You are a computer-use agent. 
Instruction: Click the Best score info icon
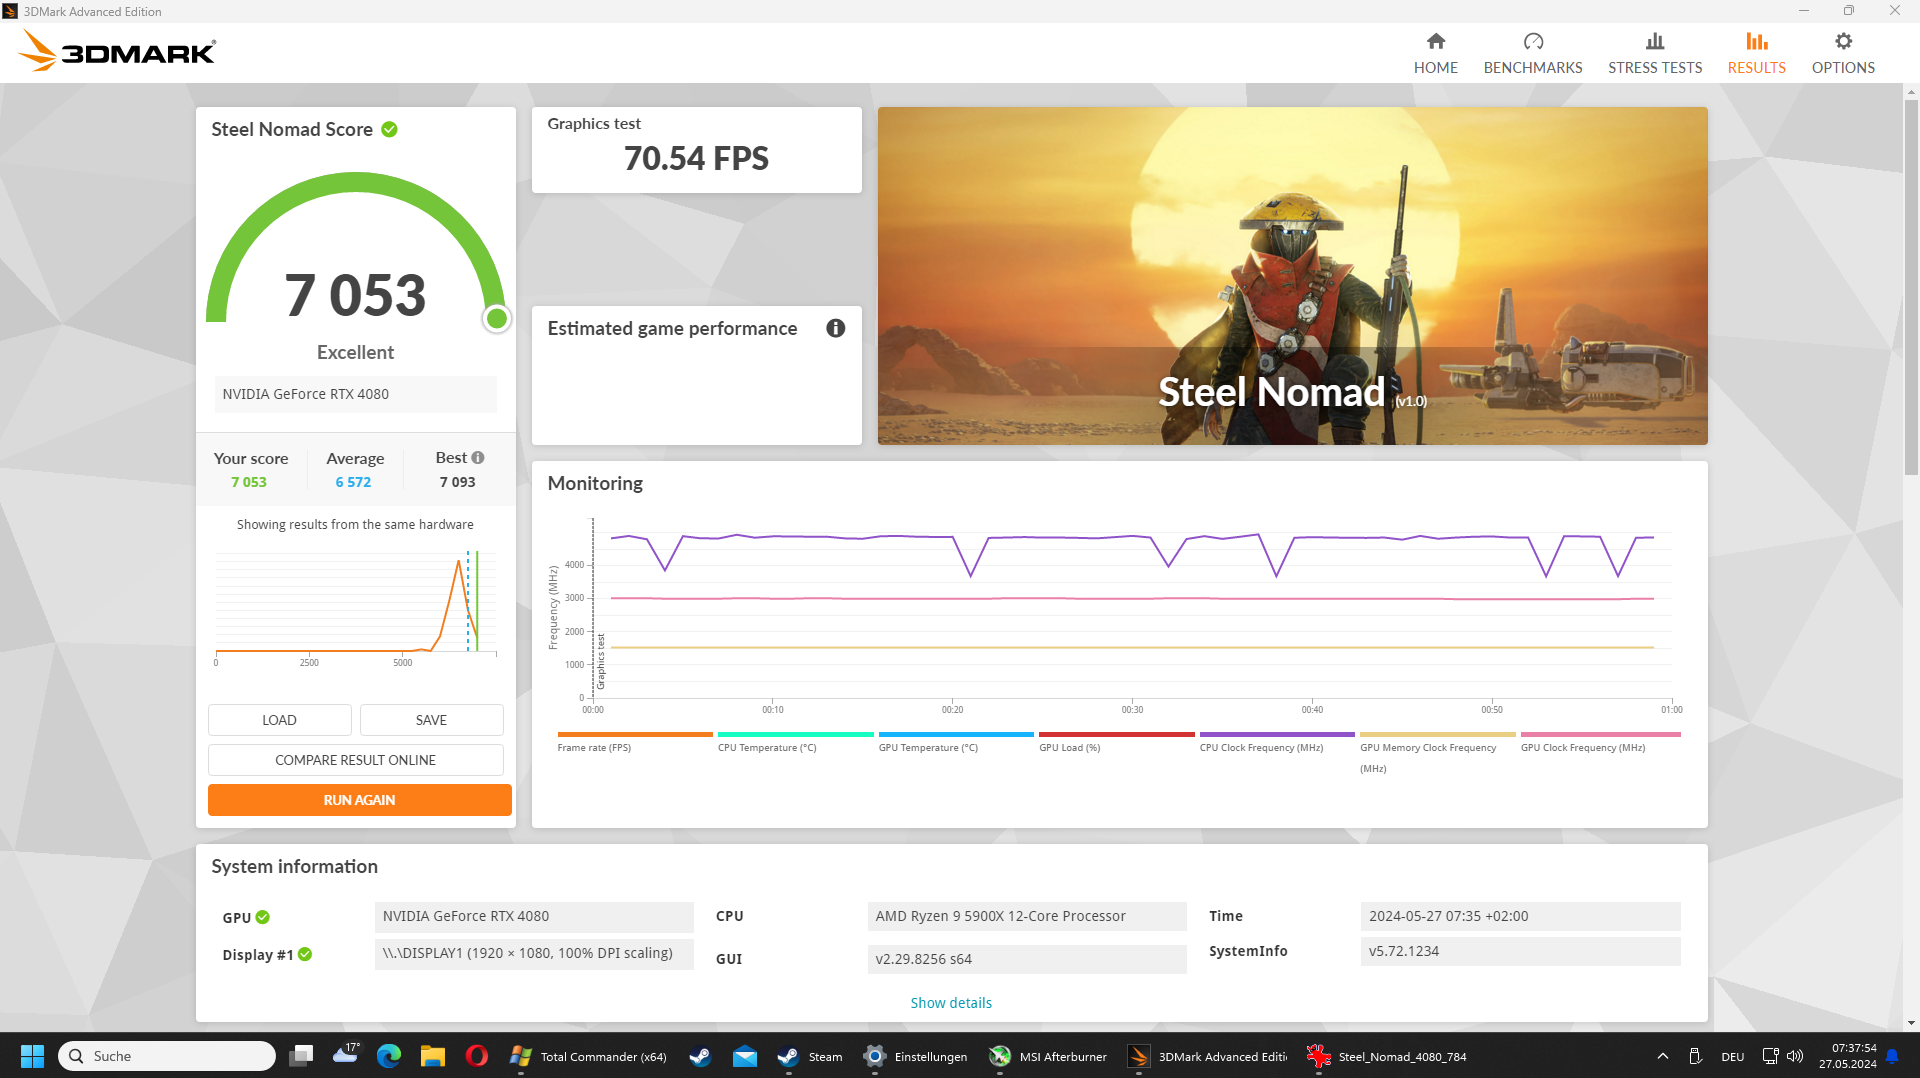pyautogui.click(x=478, y=458)
